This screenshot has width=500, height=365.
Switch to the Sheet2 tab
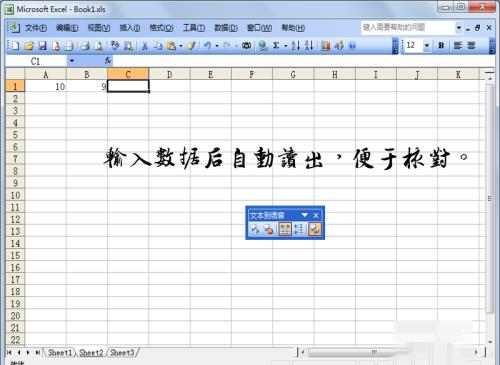91,353
